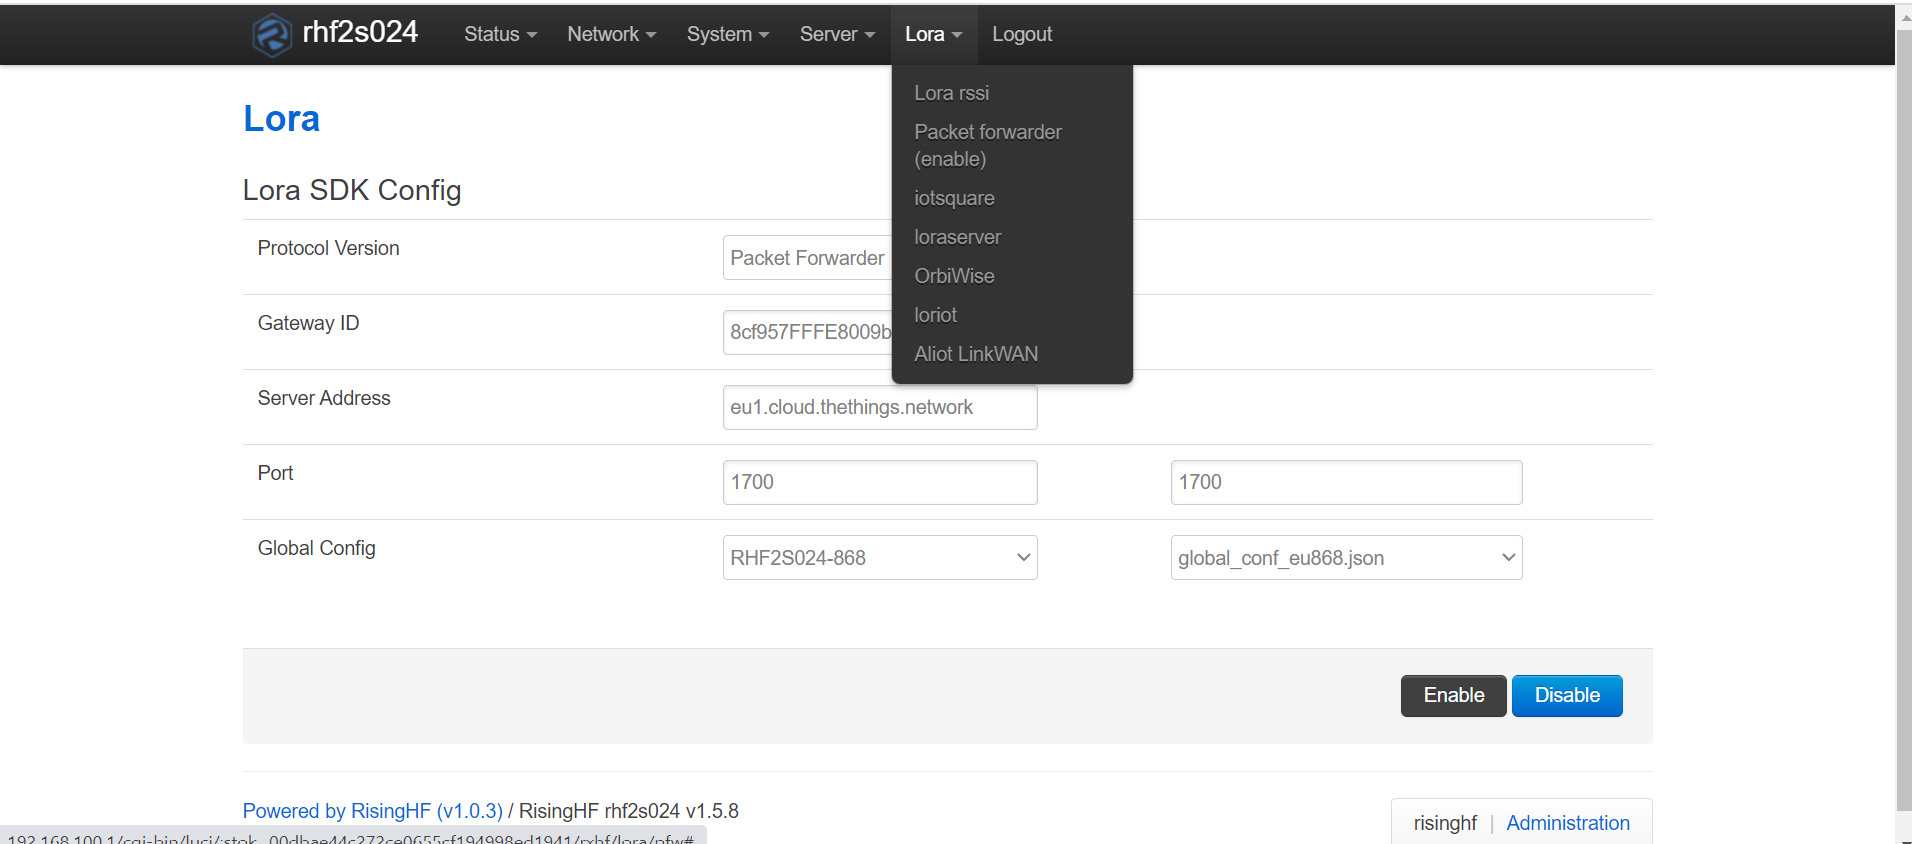Open loraserver menu entry

point(957,237)
